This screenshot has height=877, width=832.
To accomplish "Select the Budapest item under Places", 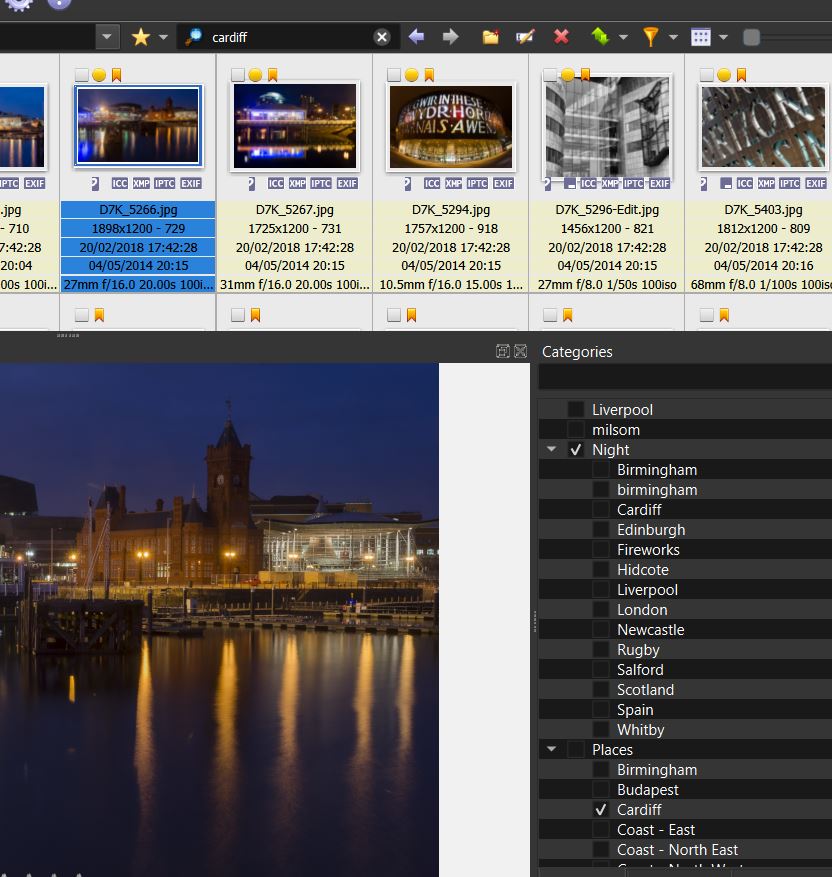I will coord(650,790).
